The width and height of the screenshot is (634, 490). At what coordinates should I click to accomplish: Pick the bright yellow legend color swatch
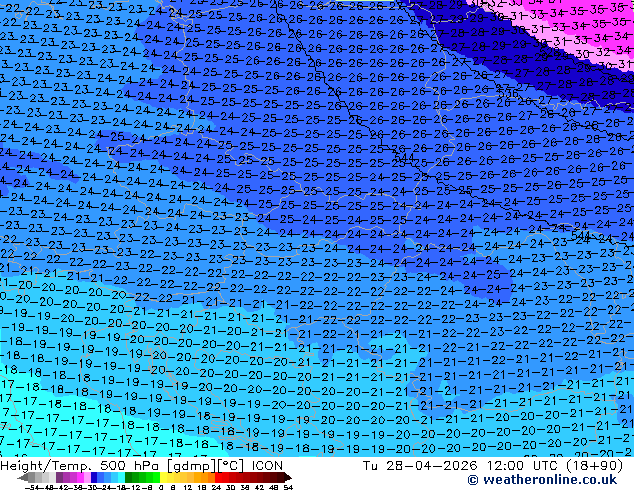(163, 478)
